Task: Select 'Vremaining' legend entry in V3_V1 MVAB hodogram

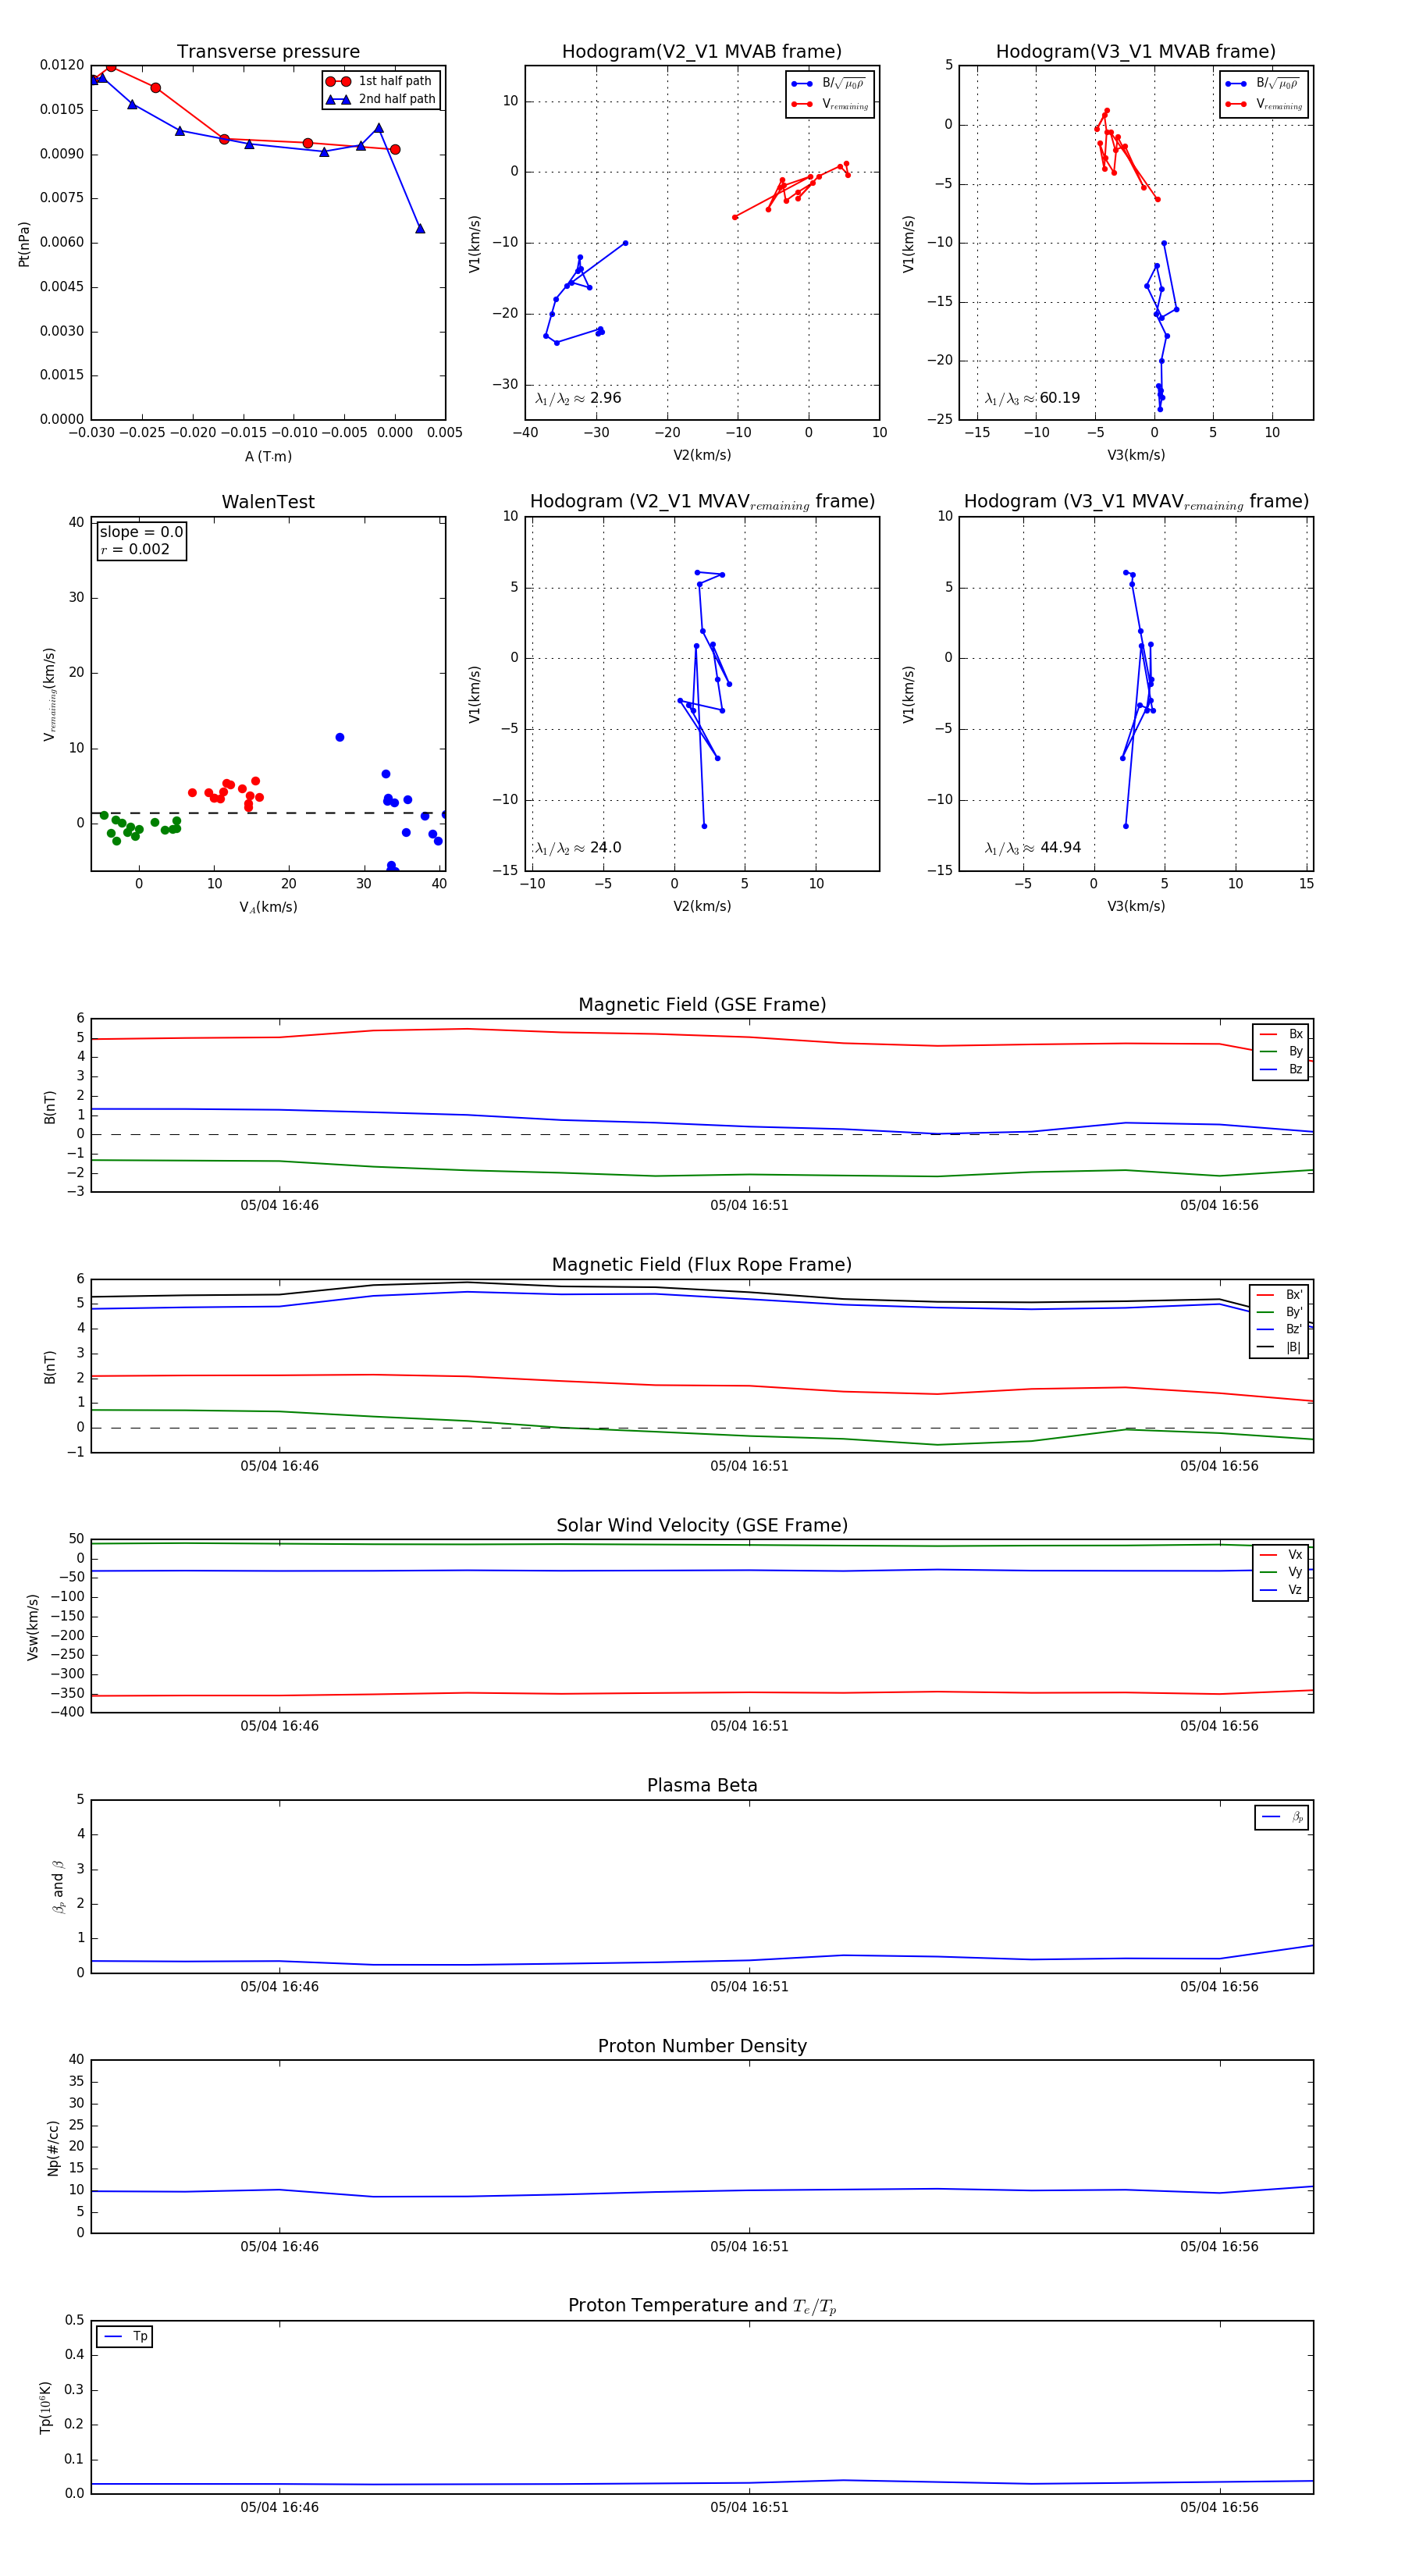Action: [x=1264, y=104]
